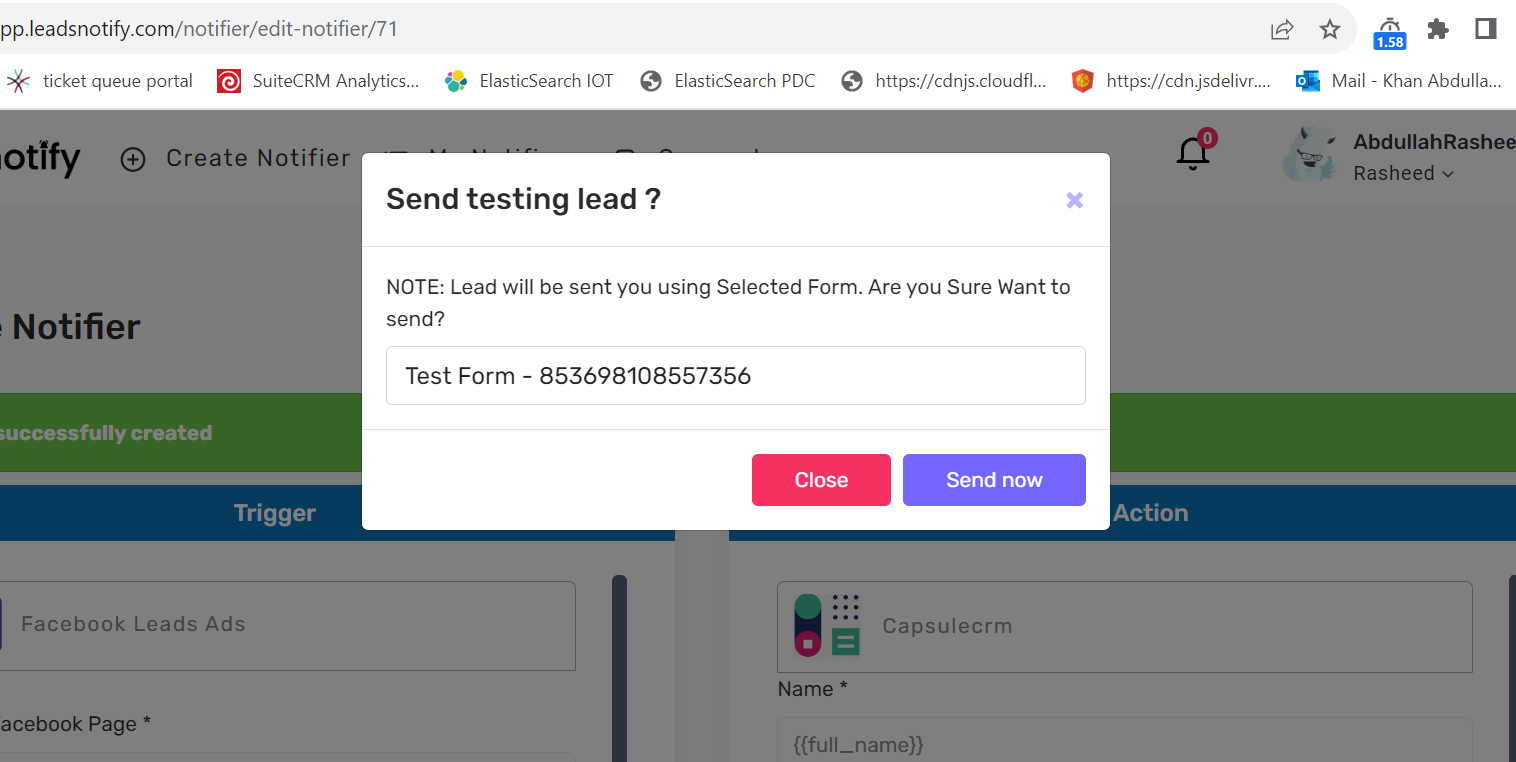Click the user avatar image
The image size is (1516, 762).
(1310, 154)
